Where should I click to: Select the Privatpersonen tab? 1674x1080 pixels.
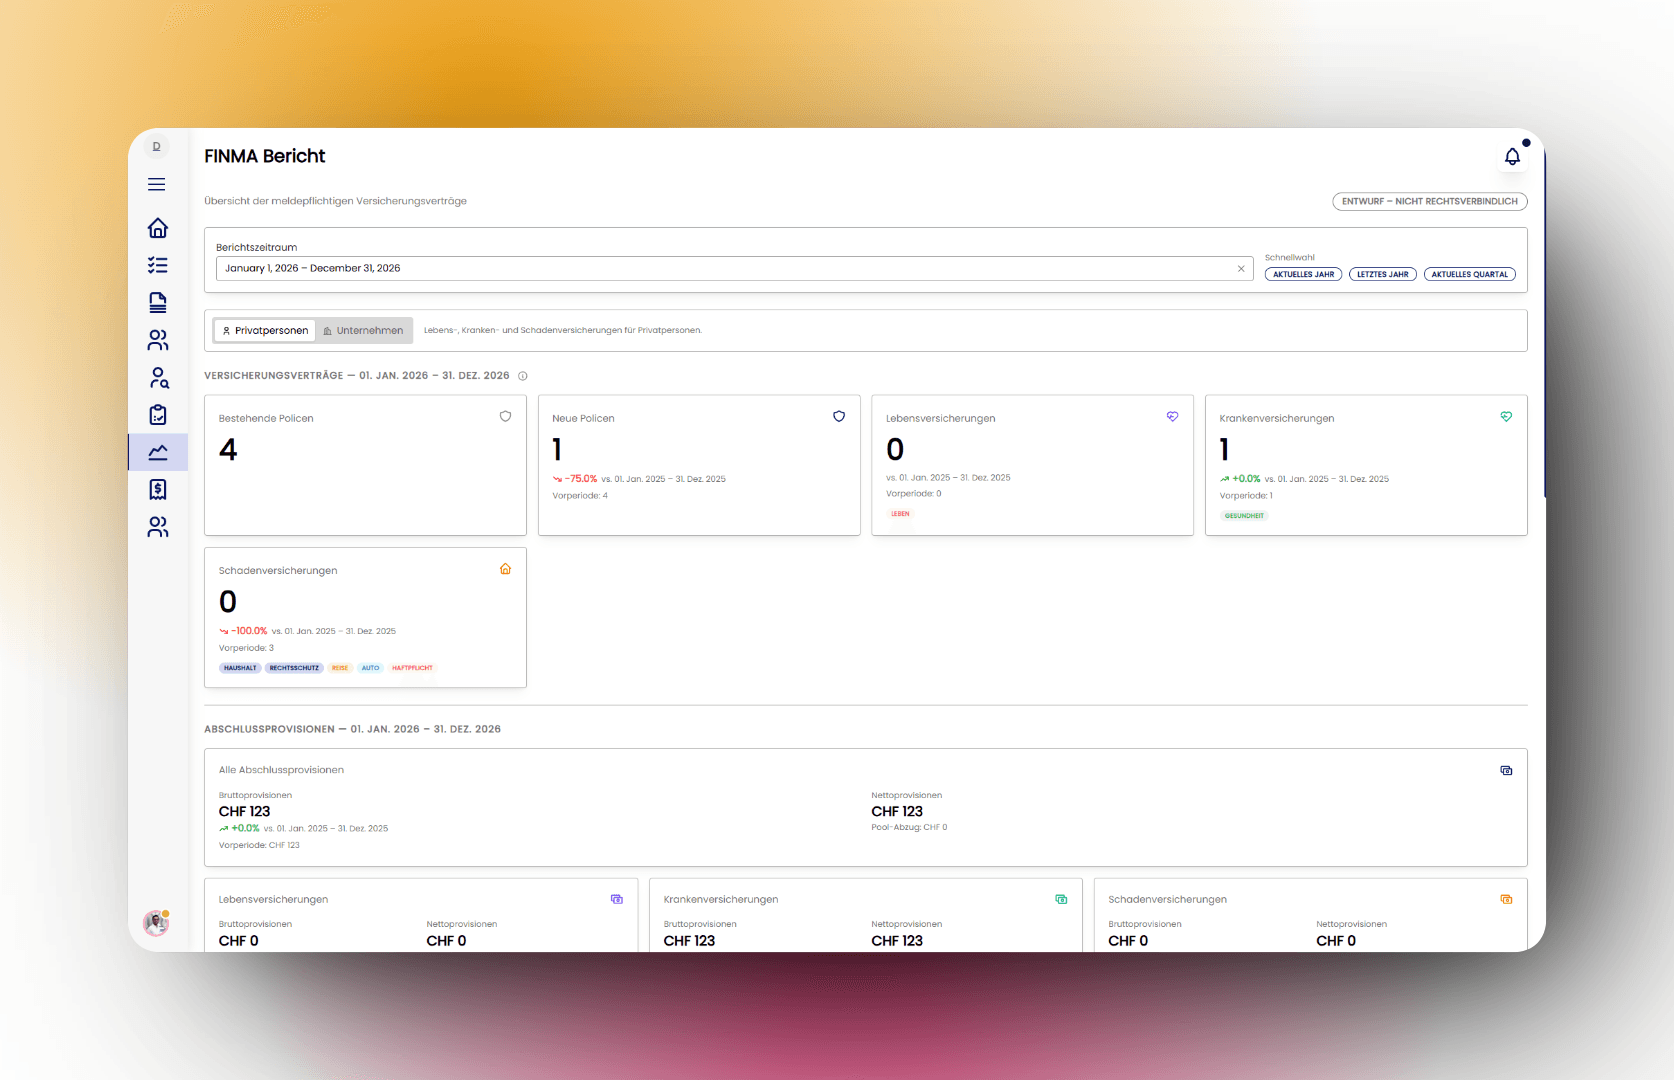(x=265, y=330)
